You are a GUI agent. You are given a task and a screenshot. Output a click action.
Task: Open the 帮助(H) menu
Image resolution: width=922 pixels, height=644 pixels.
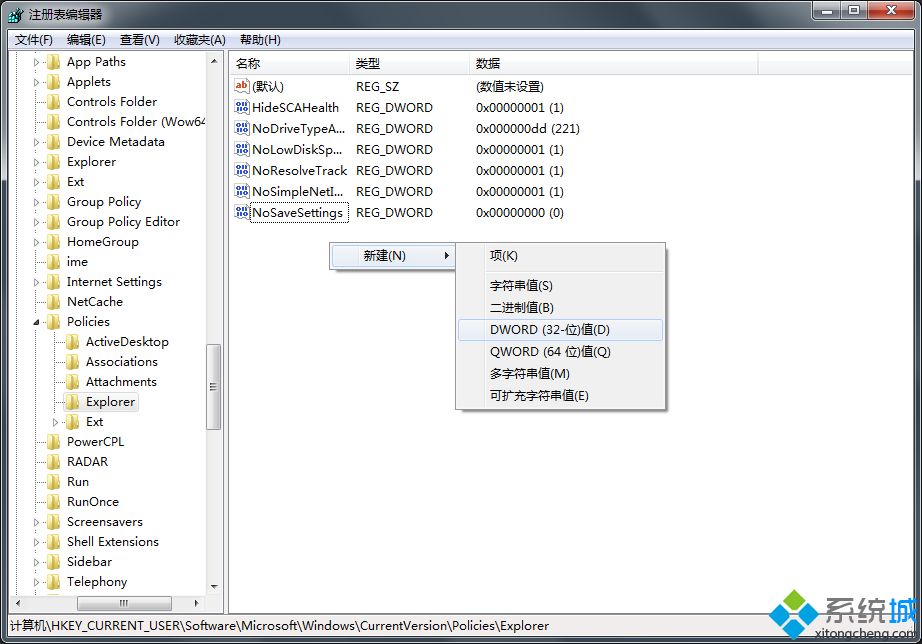click(x=260, y=39)
